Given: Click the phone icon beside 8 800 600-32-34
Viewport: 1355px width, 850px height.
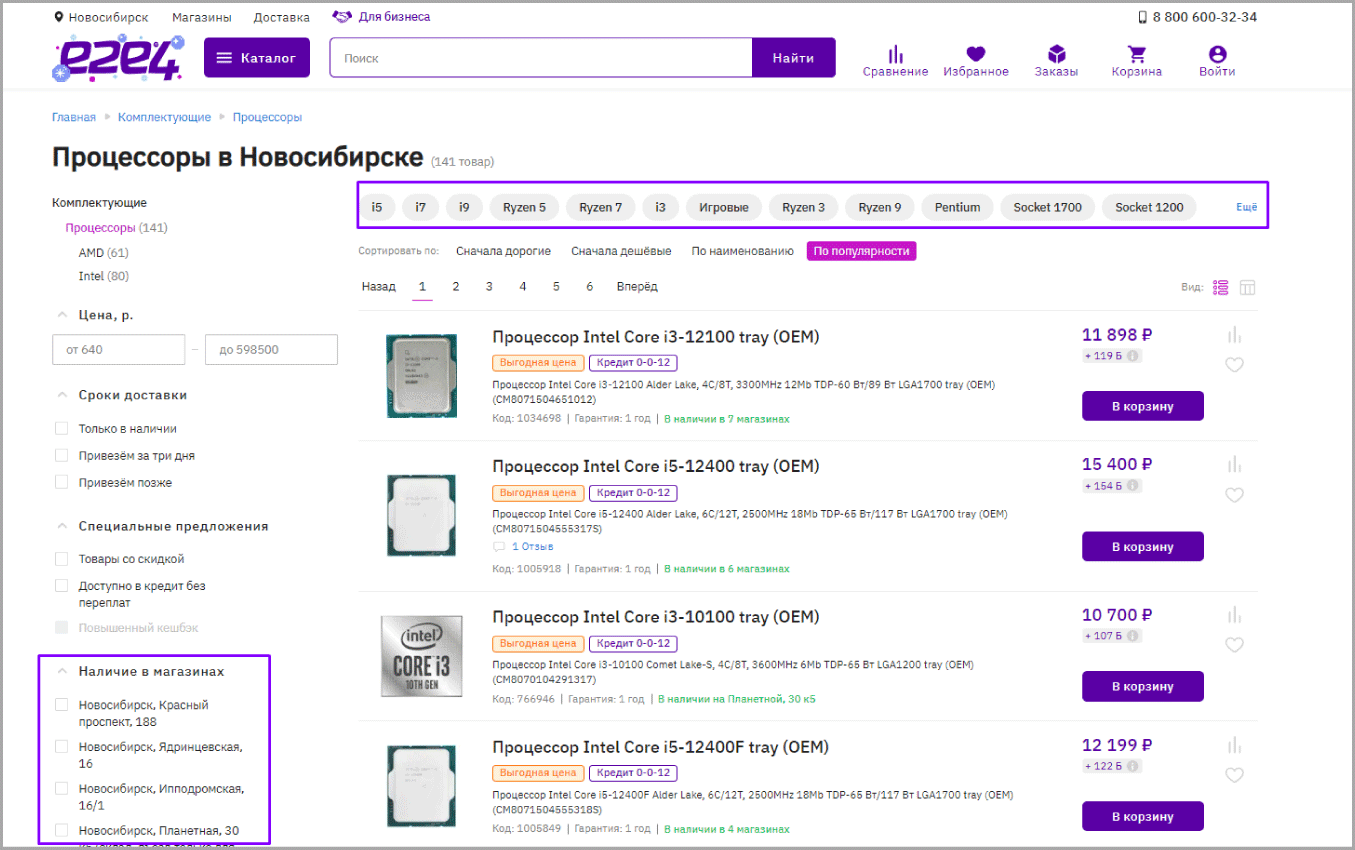Looking at the screenshot, I should point(1143,17).
